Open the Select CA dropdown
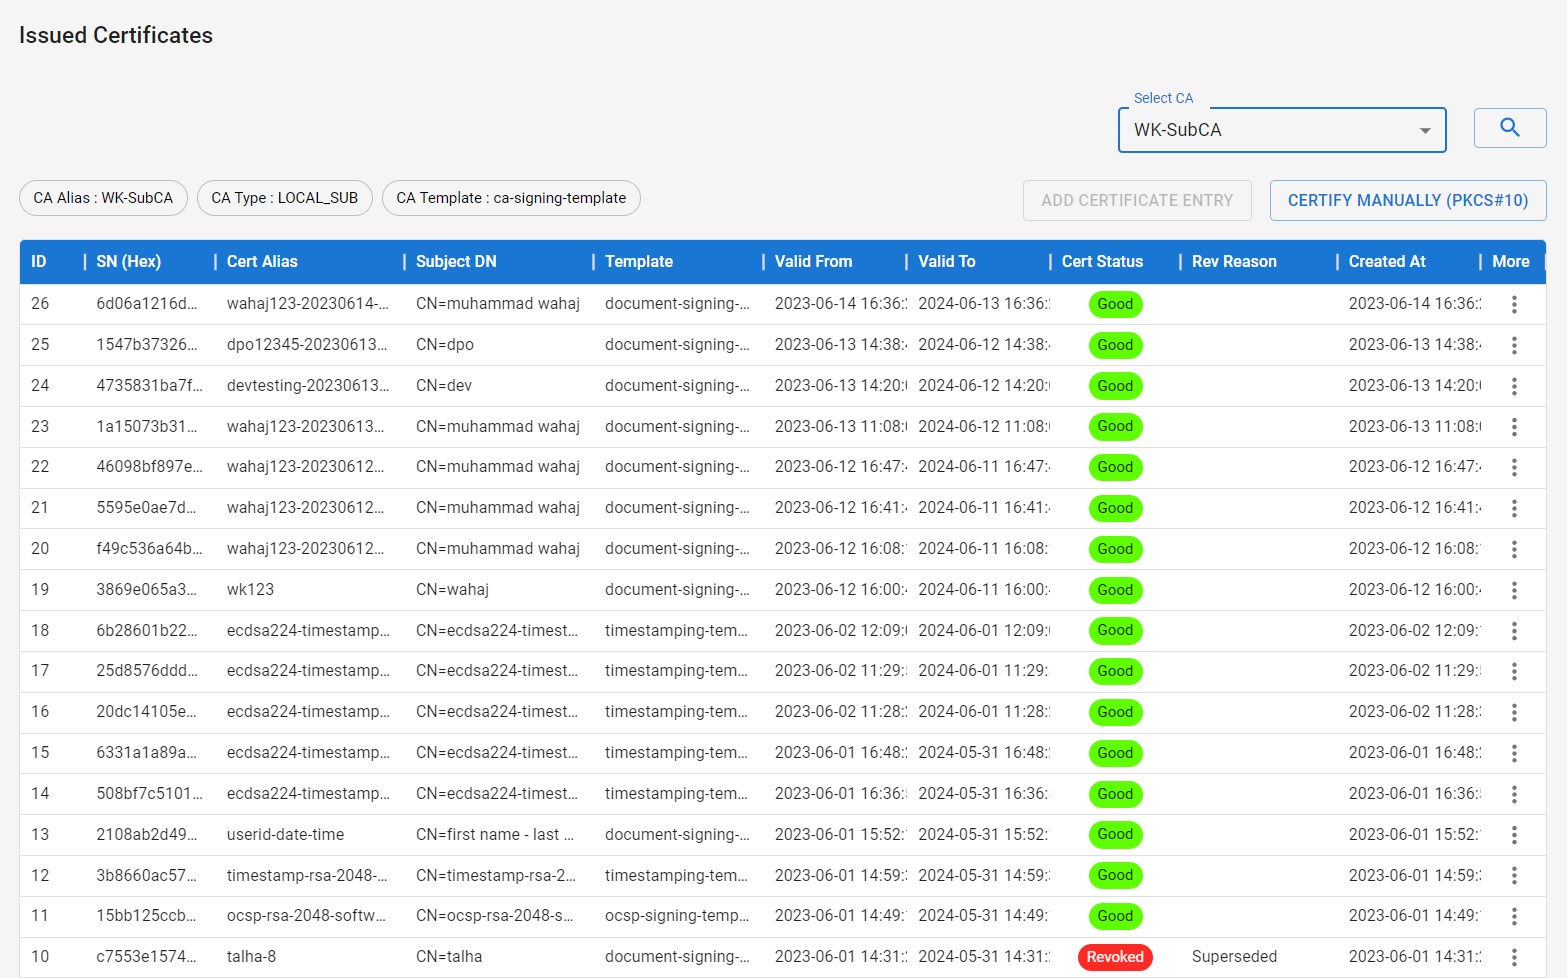The height and width of the screenshot is (978, 1567). coord(1281,129)
